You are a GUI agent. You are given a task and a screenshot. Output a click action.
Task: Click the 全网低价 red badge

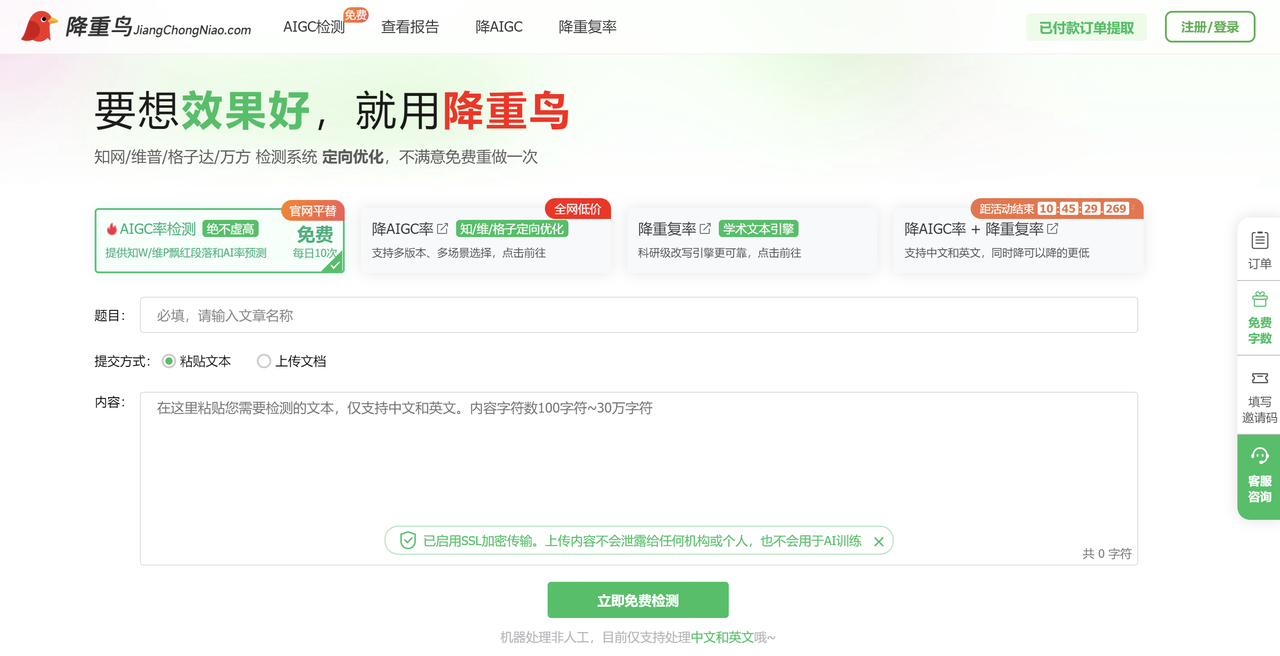(x=578, y=209)
